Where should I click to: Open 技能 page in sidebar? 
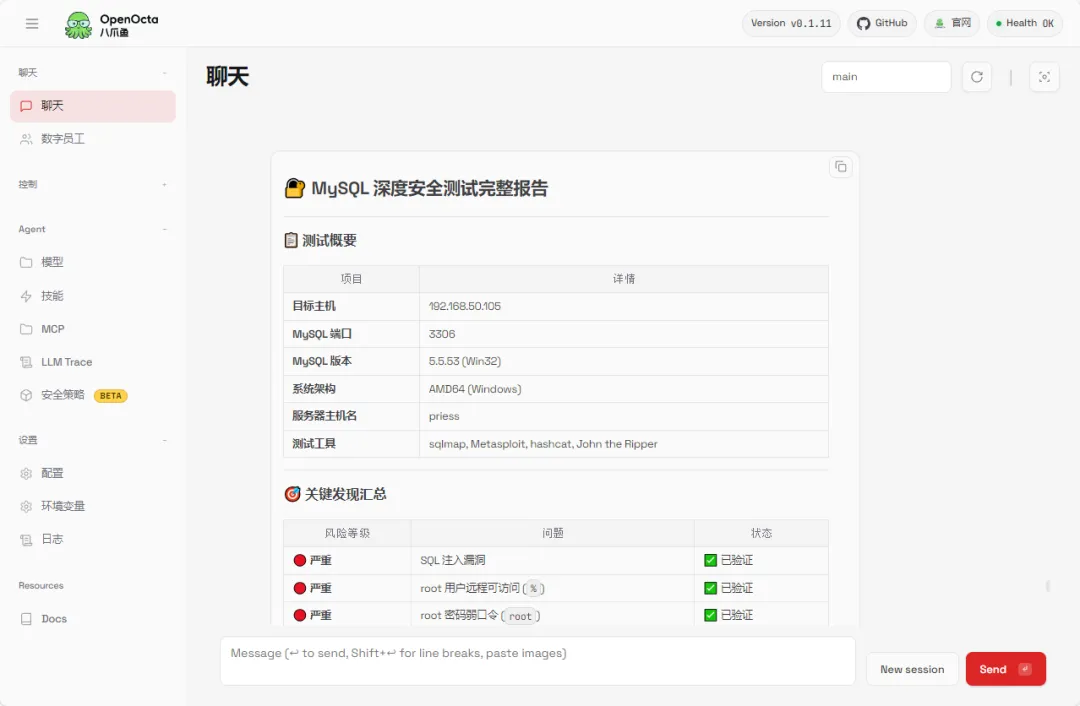click(93, 296)
